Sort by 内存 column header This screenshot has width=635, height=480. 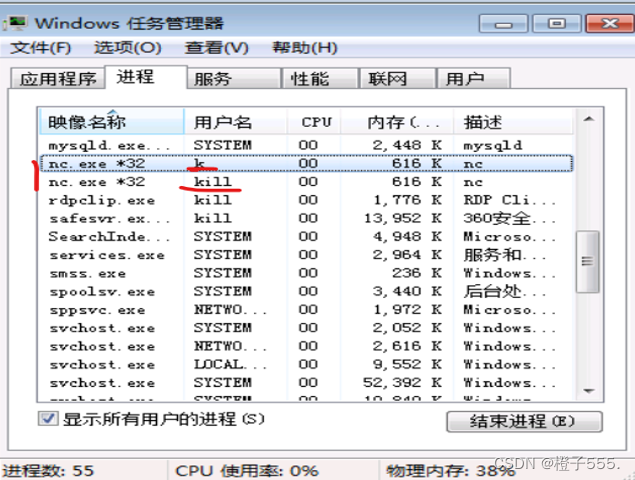point(396,122)
